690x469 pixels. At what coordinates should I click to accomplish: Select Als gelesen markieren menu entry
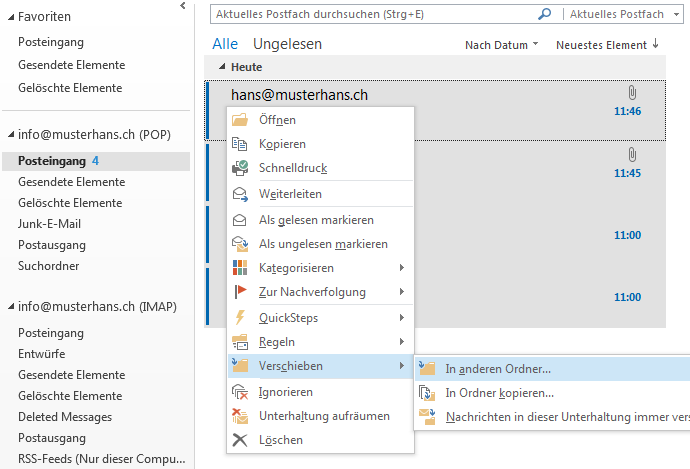pyautogui.click(x=316, y=220)
